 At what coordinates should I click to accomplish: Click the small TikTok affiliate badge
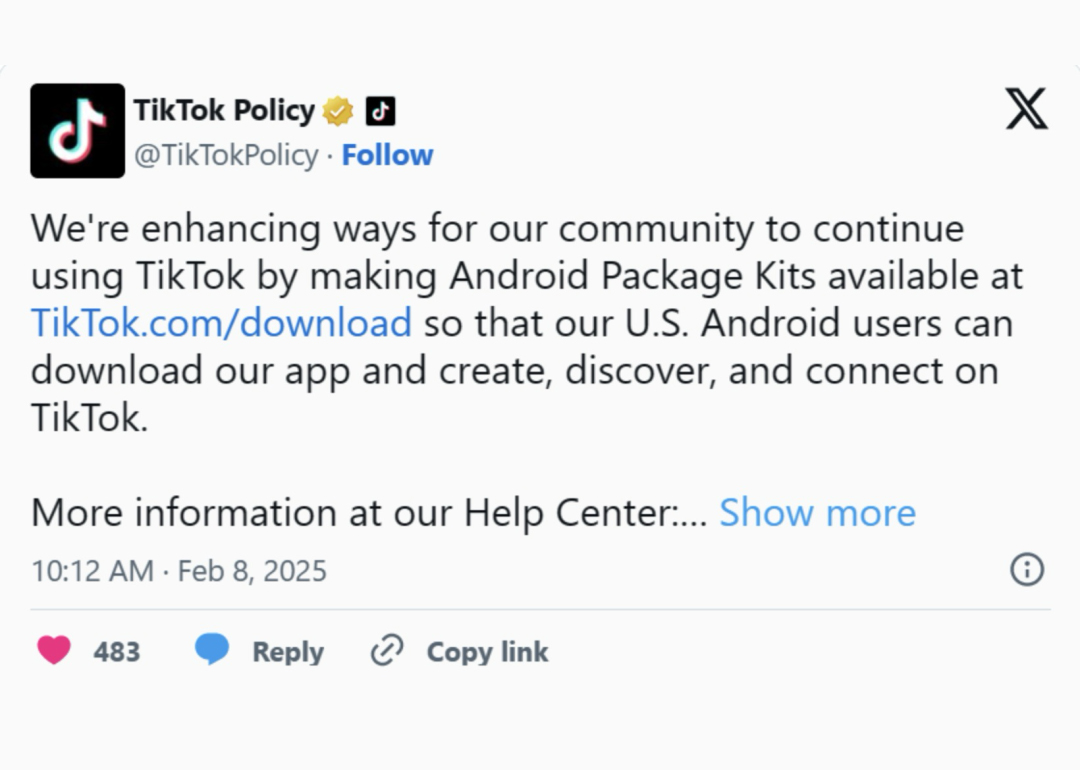pyautogui.click(x=380, y=111)
